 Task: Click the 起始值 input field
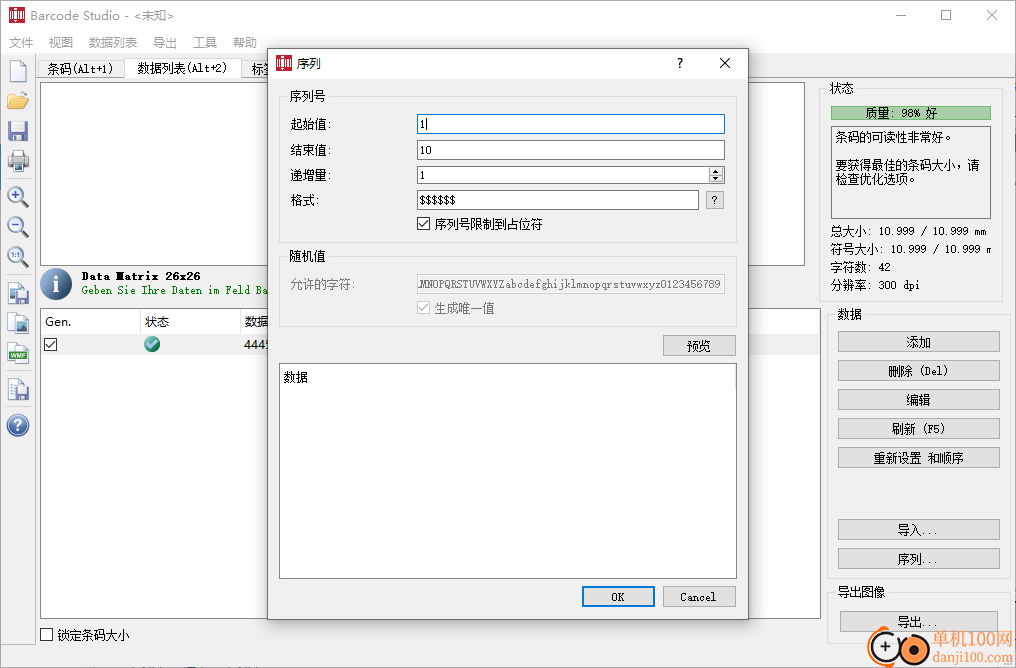(x=570, y=124)
